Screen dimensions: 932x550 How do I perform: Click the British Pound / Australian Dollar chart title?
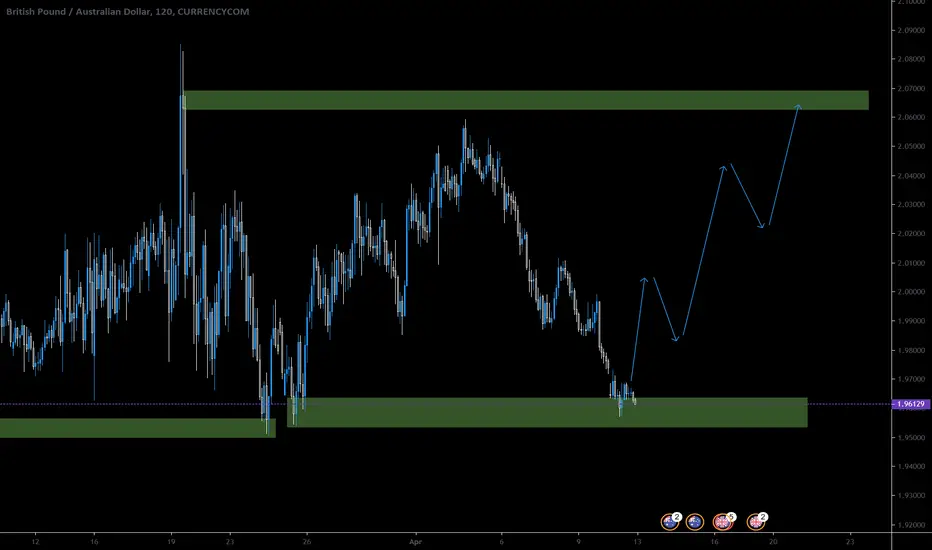[128, 11]
